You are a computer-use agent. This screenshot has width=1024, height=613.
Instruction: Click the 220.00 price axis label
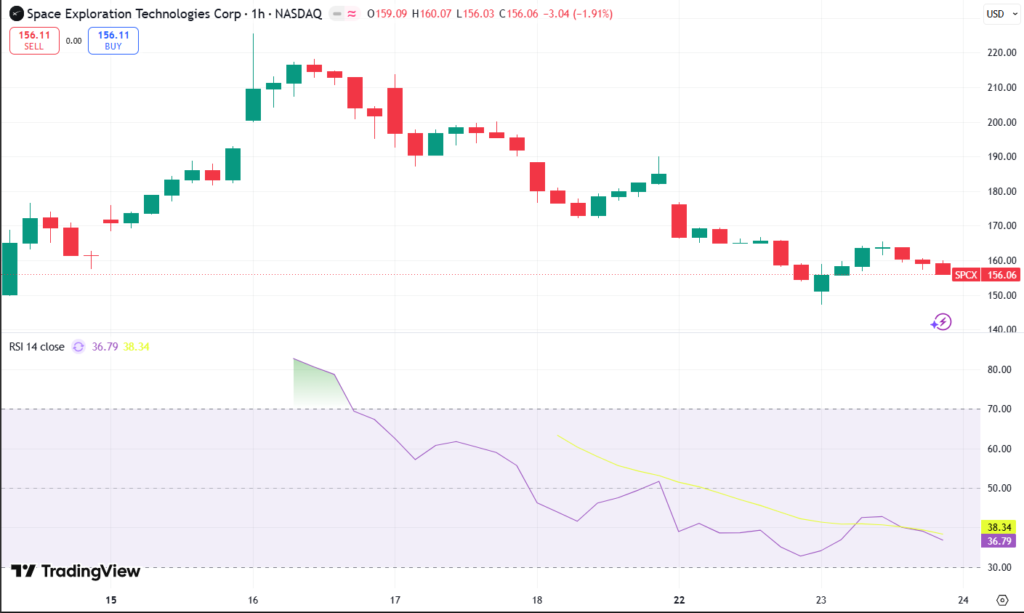pyautogui.click(x=1002, y=52)
